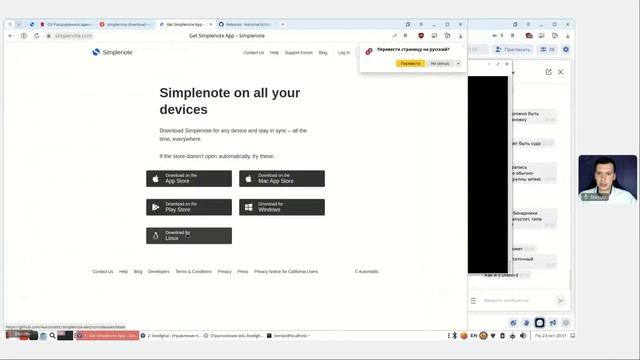The height and width of the screenshot is (360, 640).
Task: Open the Developers link in the footer
Action: tap(159, 271)
